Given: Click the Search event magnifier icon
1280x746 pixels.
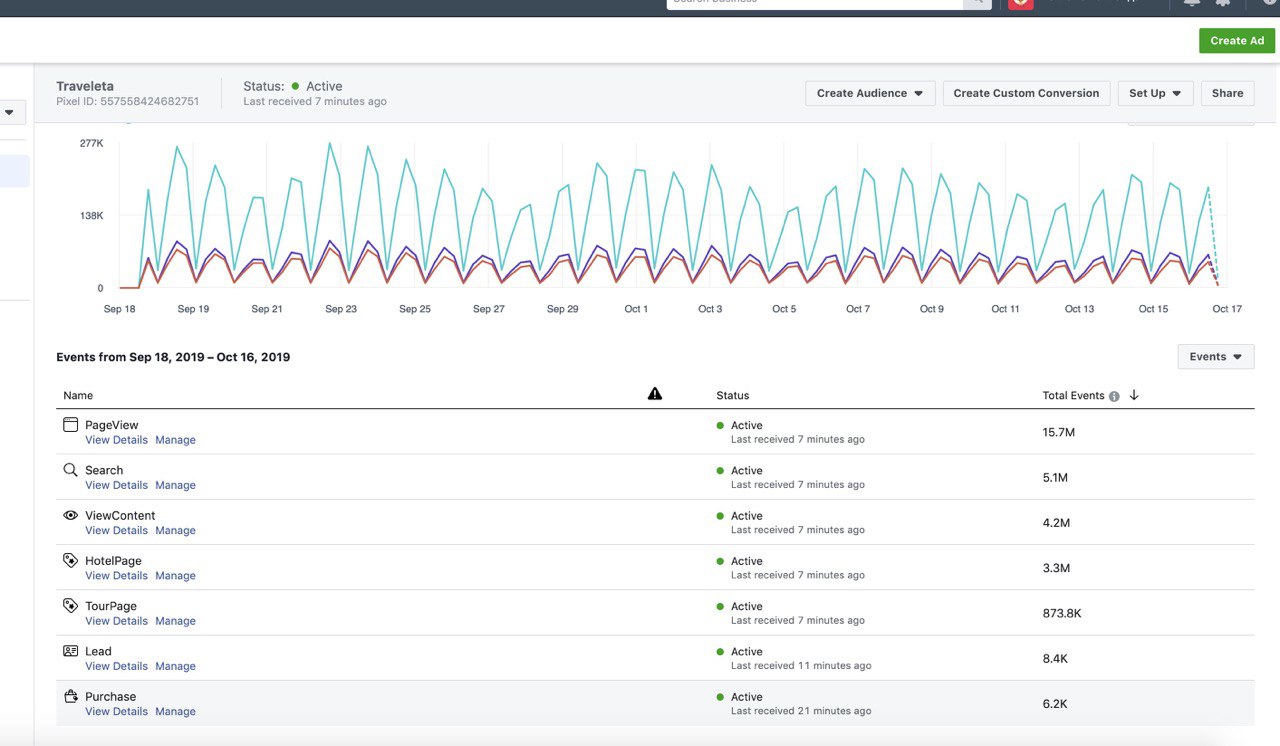Looking at the screenshot, I should pyautogui.click(x=70, y=470).
